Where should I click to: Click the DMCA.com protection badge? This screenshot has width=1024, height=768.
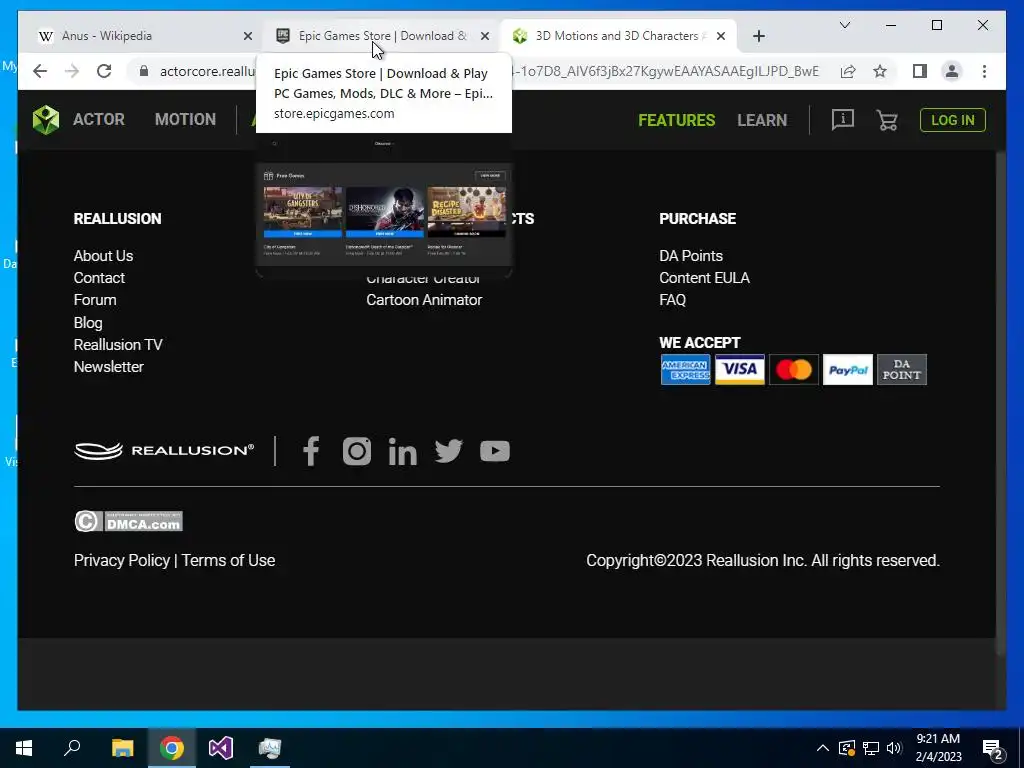point(128,521)
